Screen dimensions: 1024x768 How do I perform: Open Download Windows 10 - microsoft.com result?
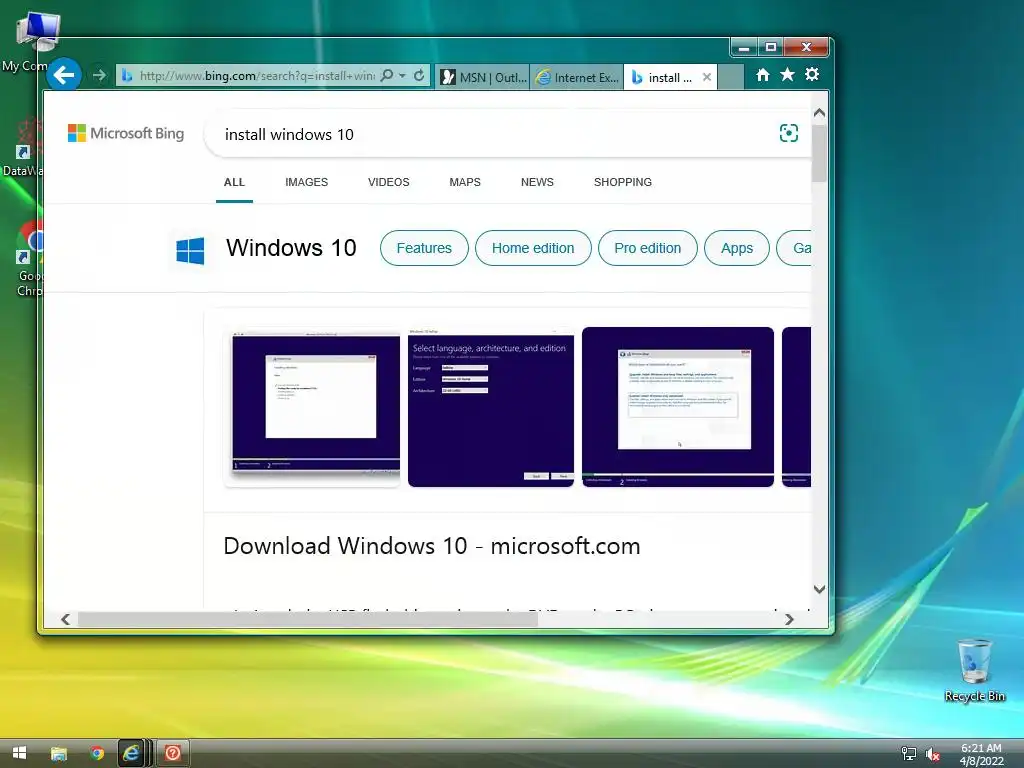coord(432,546)
